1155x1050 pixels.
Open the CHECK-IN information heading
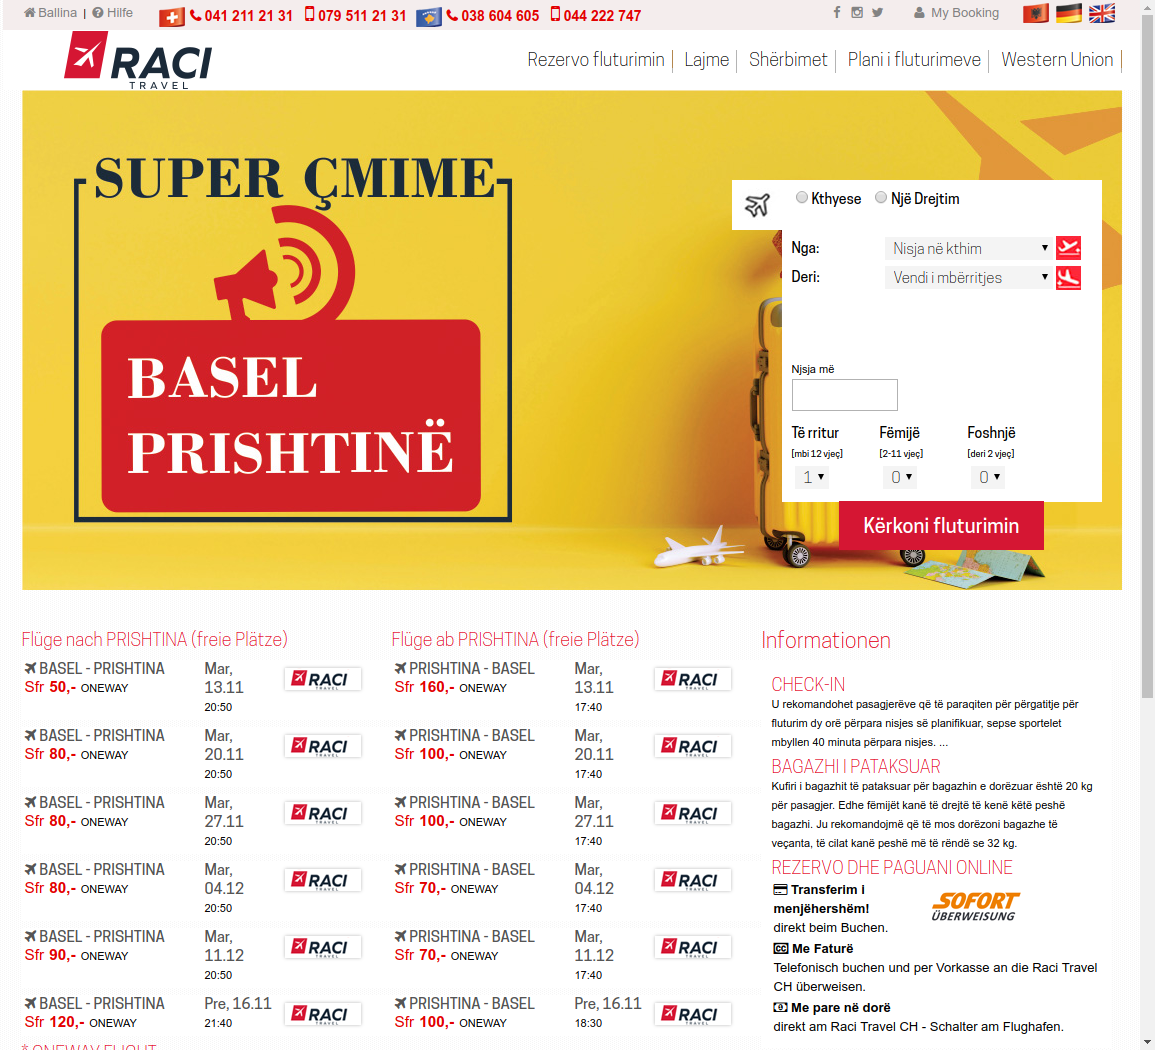coord(807,684)
